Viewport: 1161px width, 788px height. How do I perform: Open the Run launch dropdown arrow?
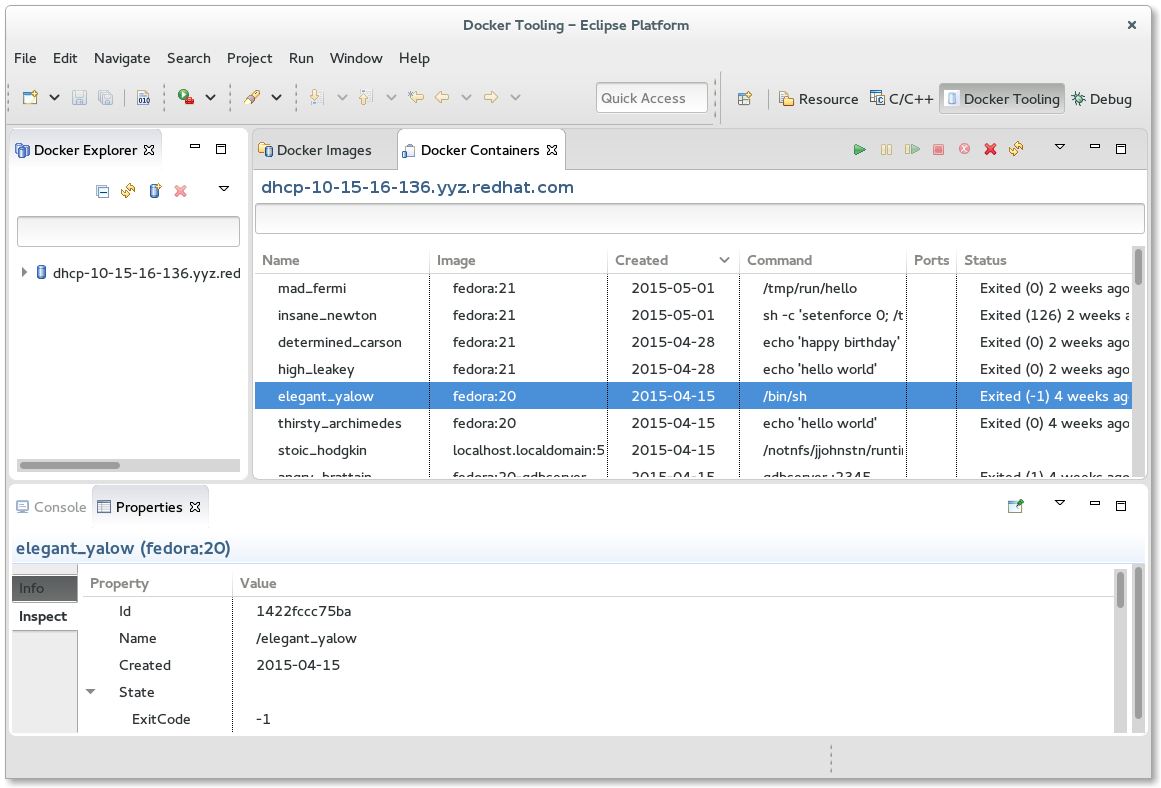click(x=210, y=97)
